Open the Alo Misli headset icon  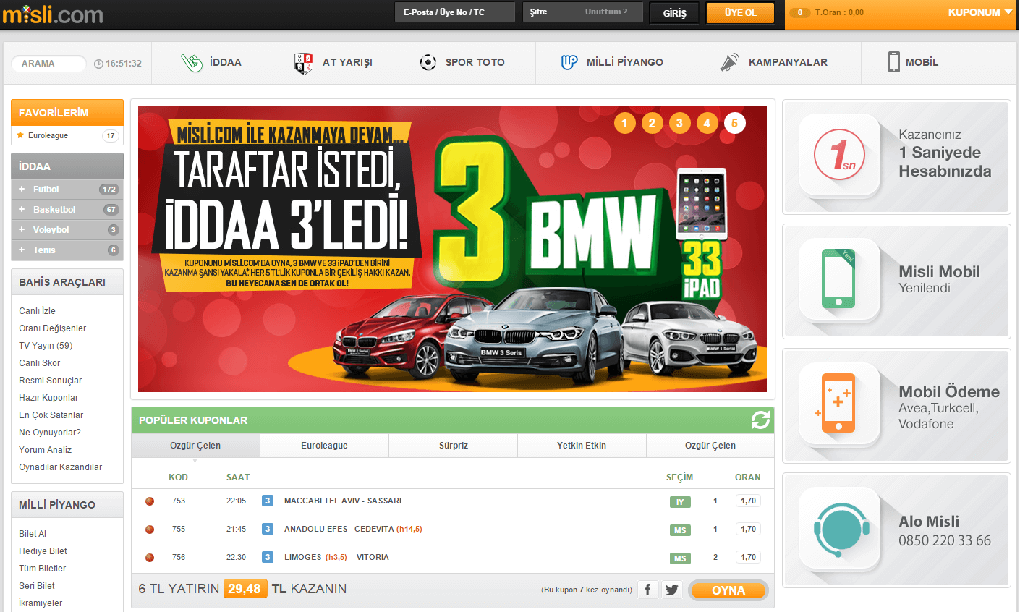[838, 528]
